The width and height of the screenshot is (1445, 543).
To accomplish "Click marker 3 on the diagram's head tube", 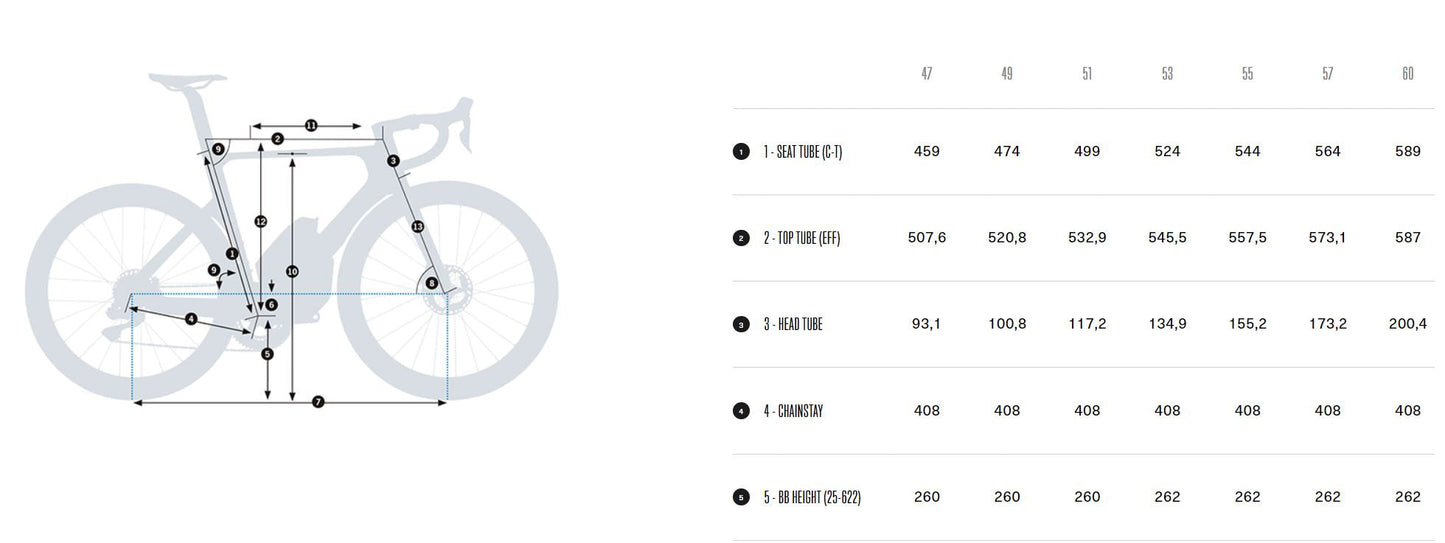I will 393,161.
